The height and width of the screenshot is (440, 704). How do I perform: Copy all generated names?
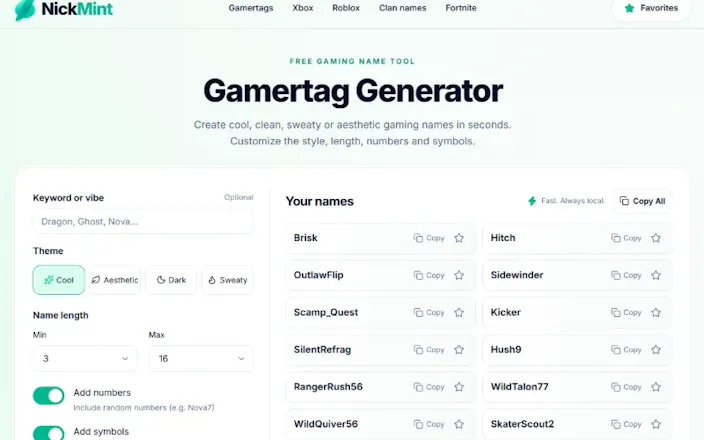click(642, 201)
